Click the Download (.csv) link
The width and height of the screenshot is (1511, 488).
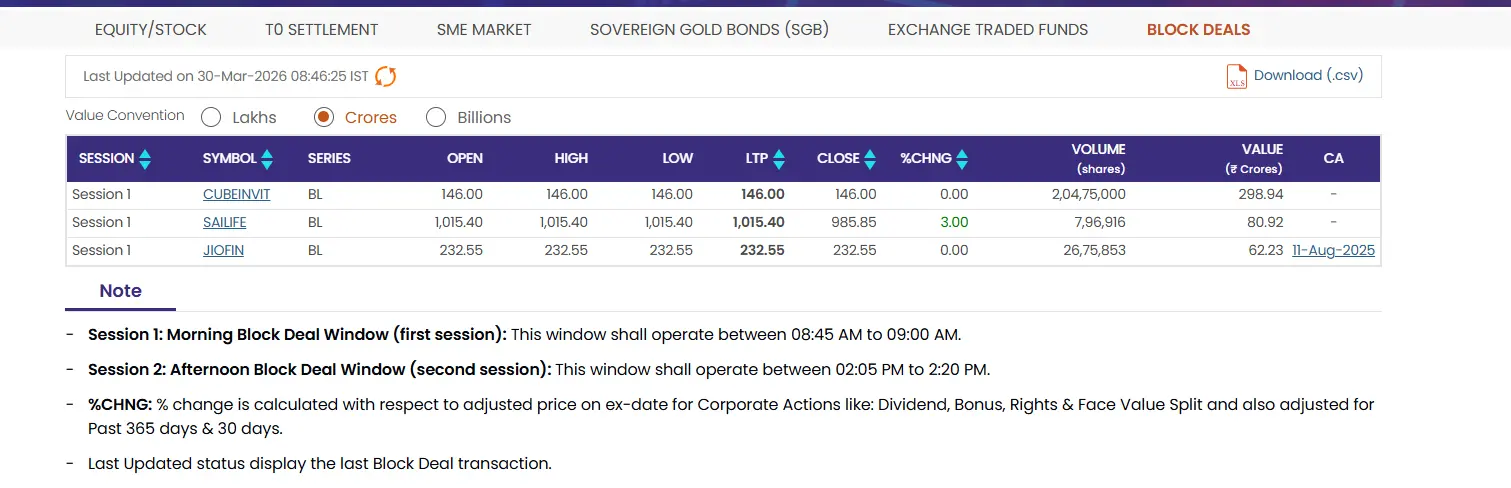coord(1308,75)
